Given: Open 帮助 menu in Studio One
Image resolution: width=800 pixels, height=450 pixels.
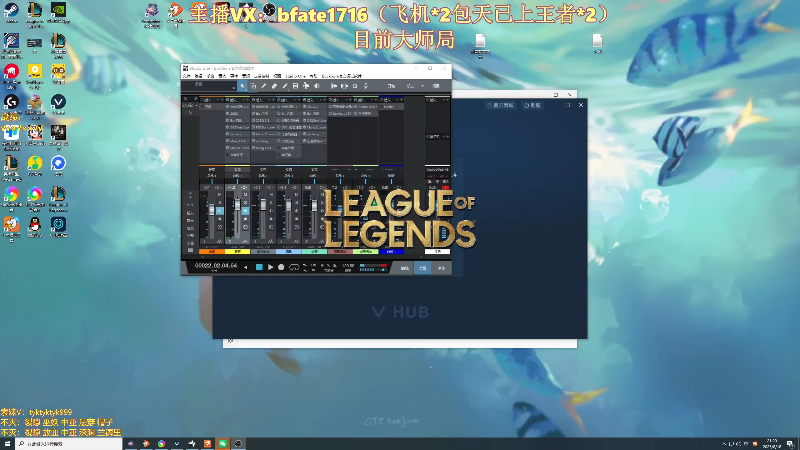Looking at the screenshot, I should (314, 76).
